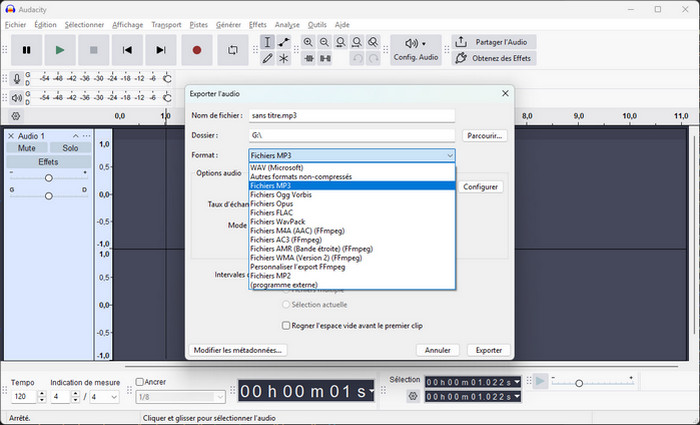Click the Zoom Toggle icon
This screenshot has width=700, height=425.
[x=373, y=42]
